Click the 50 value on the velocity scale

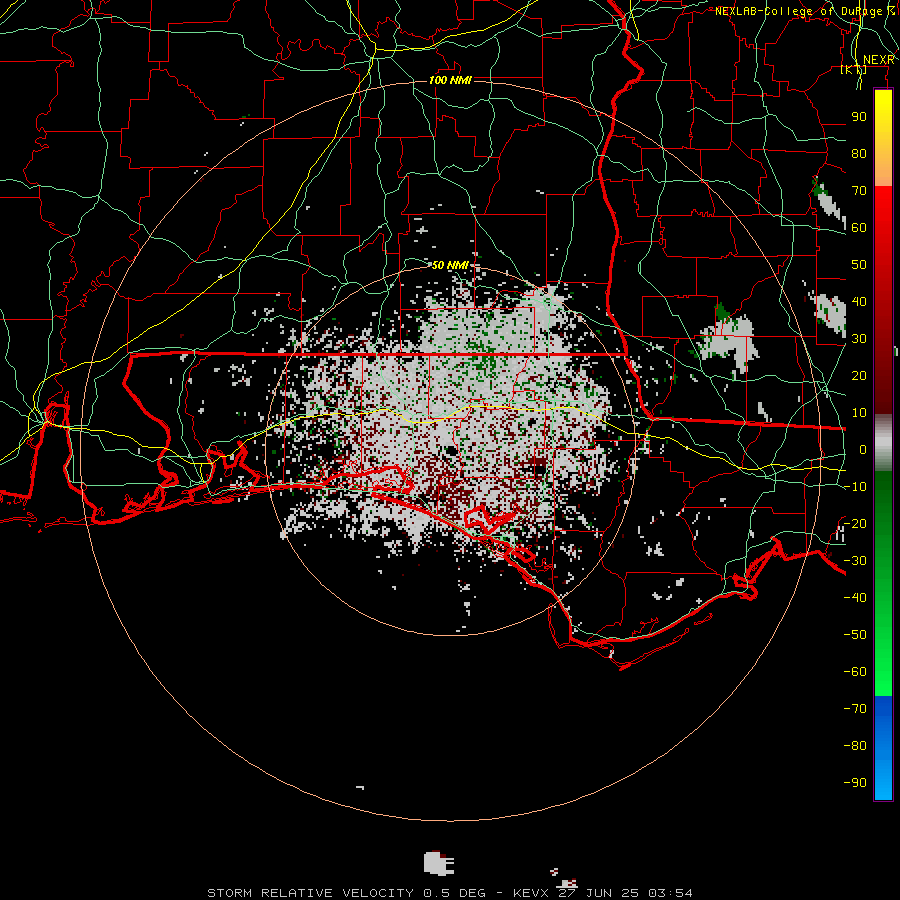click(x=859, y=265)
